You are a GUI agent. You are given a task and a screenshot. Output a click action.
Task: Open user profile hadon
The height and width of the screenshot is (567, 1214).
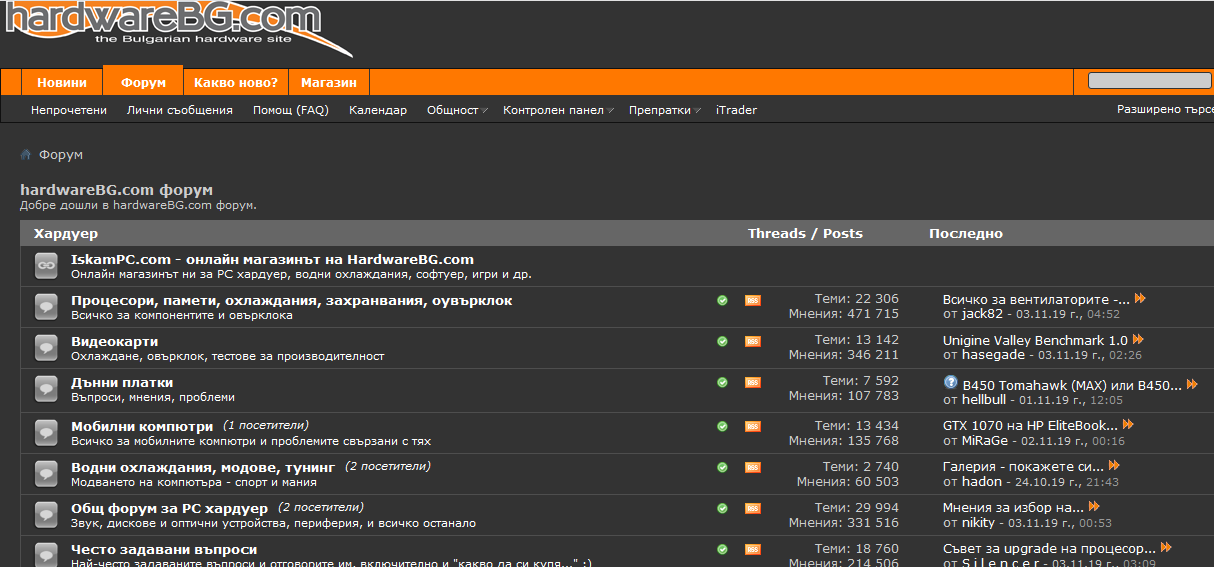pyautogui.click(x=982, y=481)
